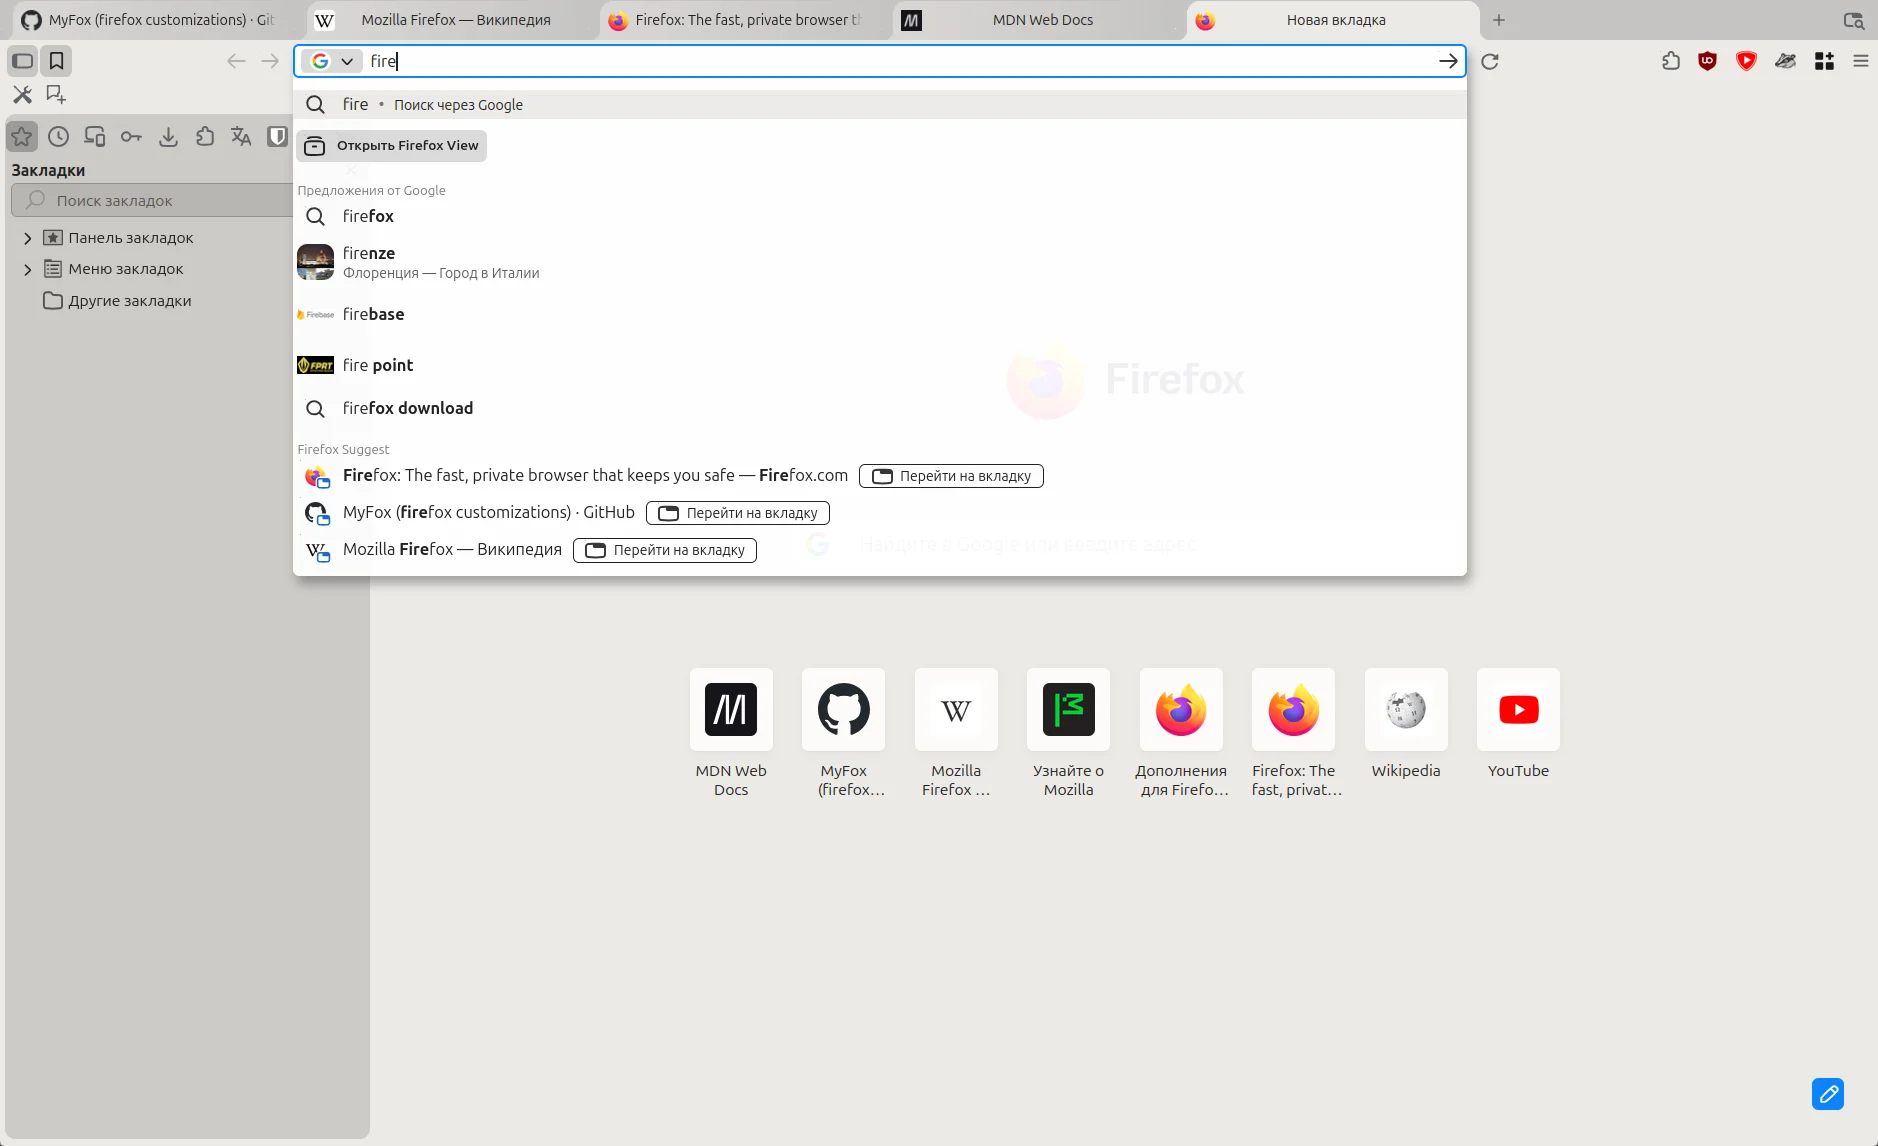Add bookmark with the plus bookmark icon
Image resolution: width=1878 pixels, height=1146 pixels.
tap(56, 95)
